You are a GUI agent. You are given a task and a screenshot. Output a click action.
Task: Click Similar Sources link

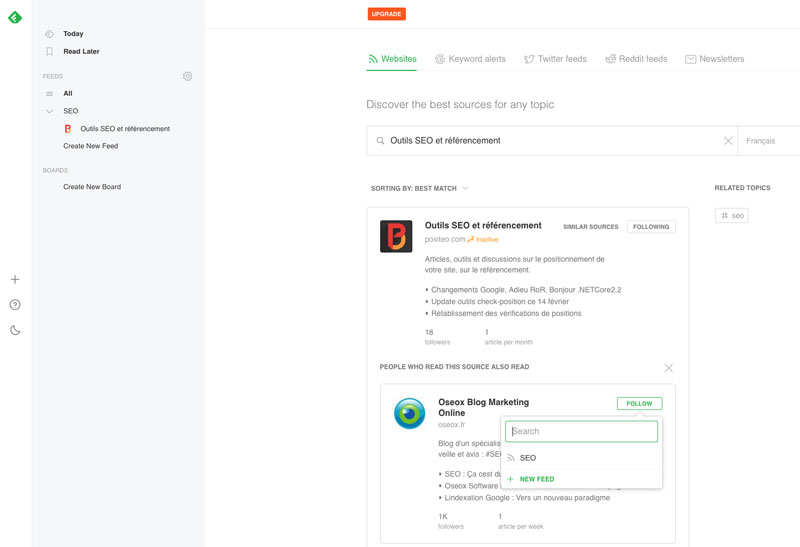tap(590, 227)
